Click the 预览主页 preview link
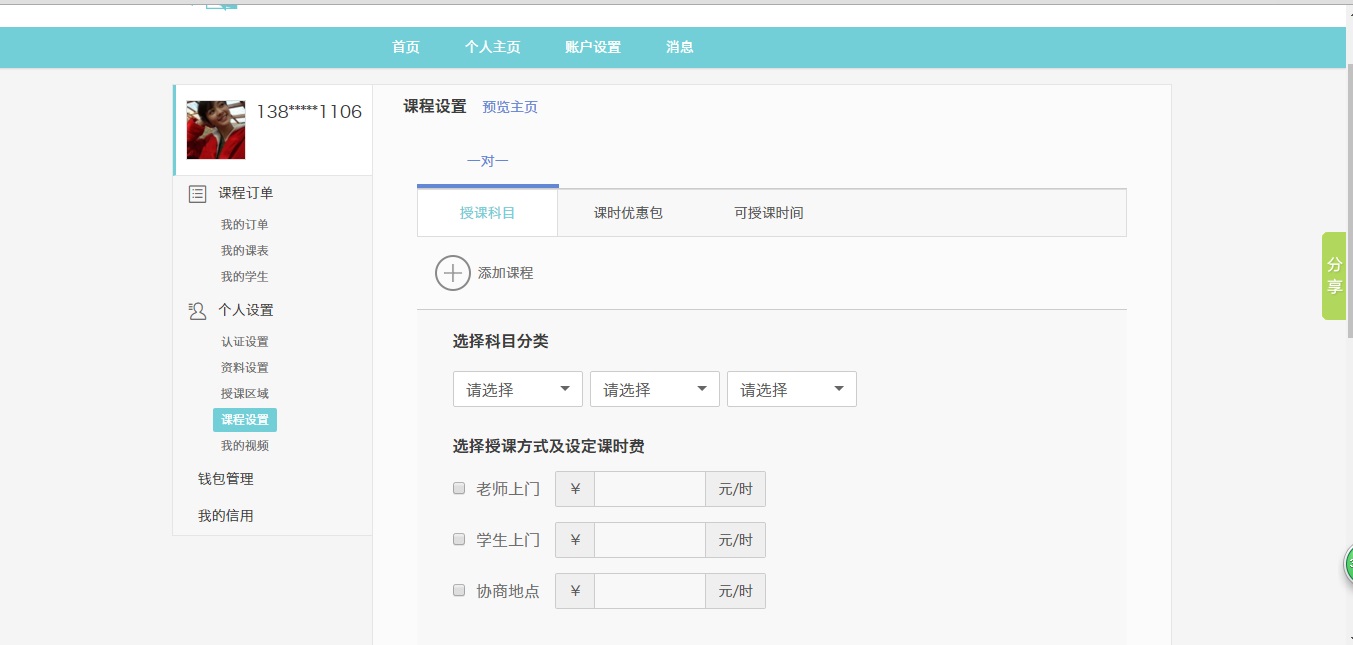The height and width of the screenshot is (645, 1353). tap(510, 107)
